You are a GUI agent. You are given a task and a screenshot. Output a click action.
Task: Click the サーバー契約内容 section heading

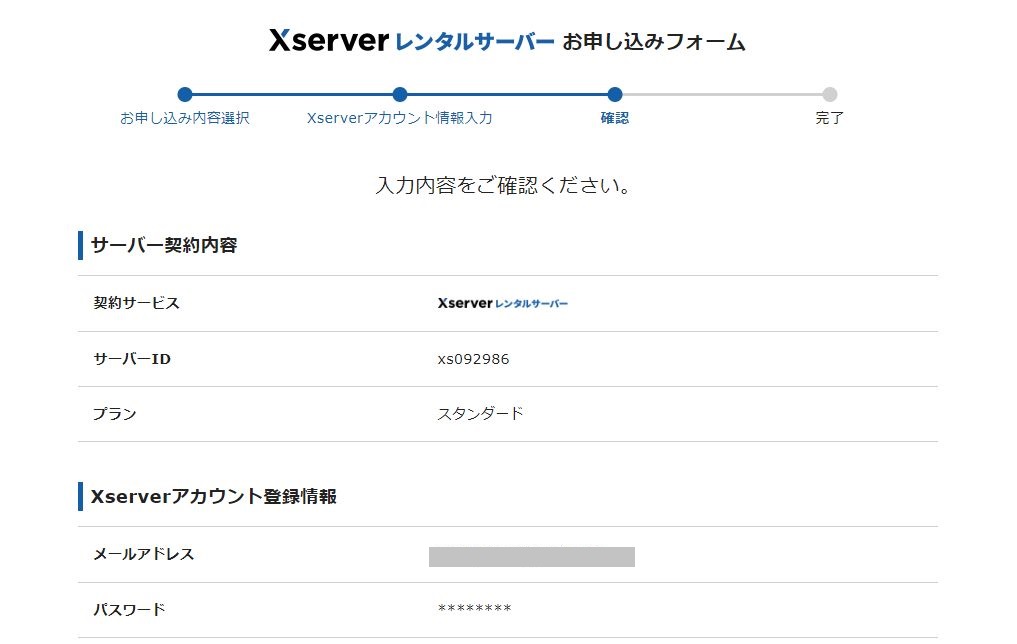(164, 245)
